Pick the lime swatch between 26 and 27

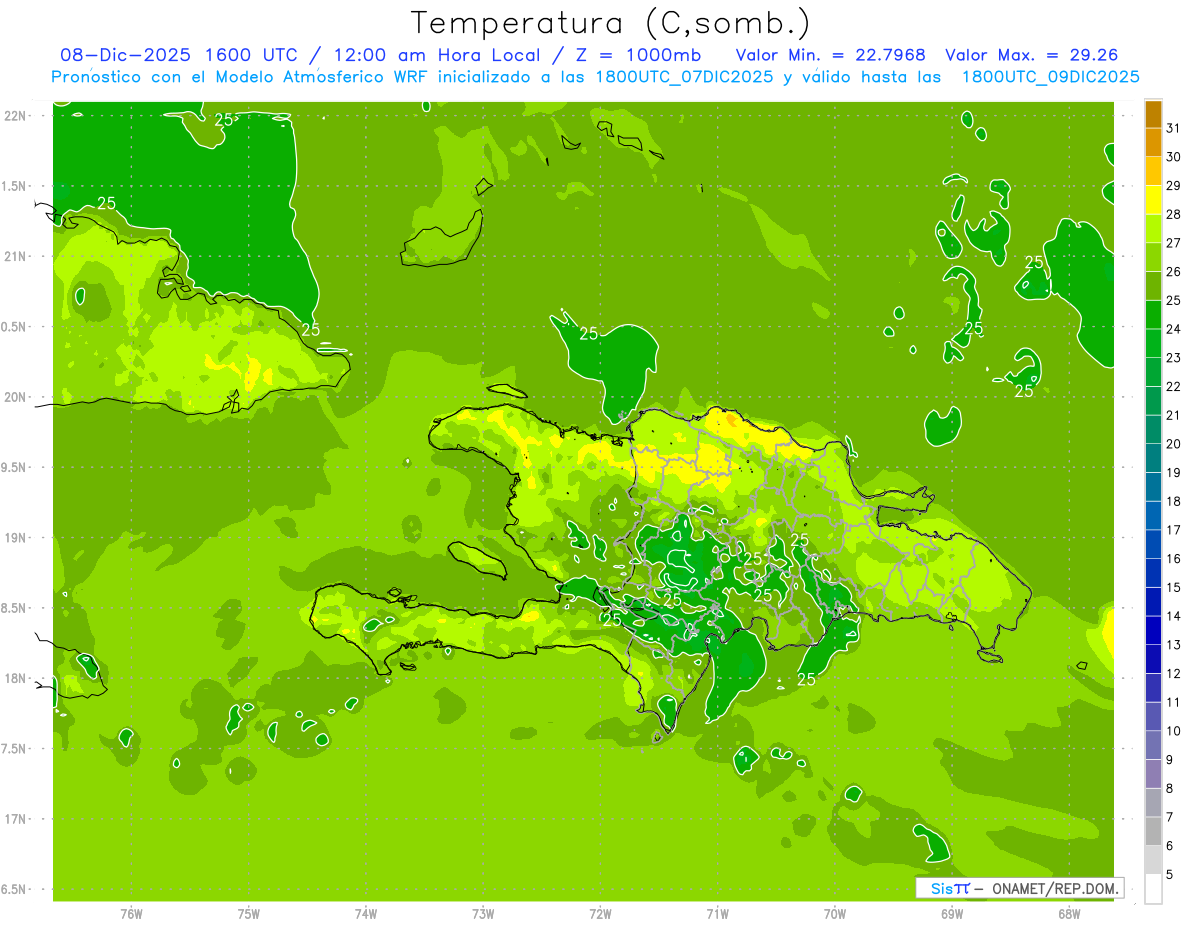(1153, 257)
